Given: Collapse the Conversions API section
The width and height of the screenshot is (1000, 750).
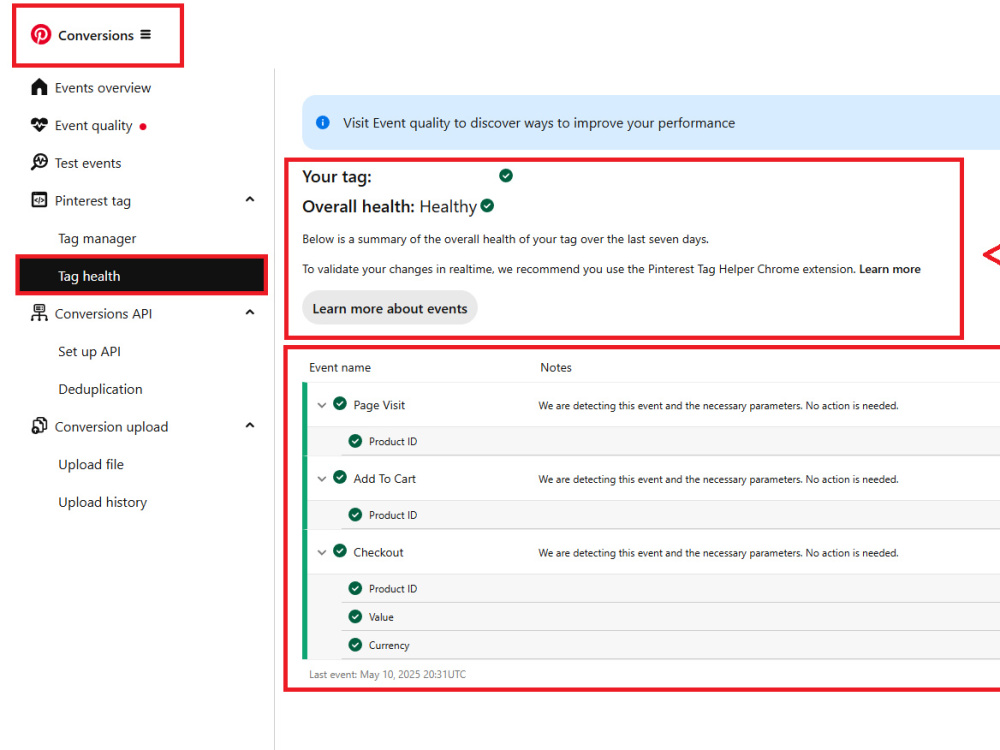Looking at the screenshot, I should (x=250, y=312).
